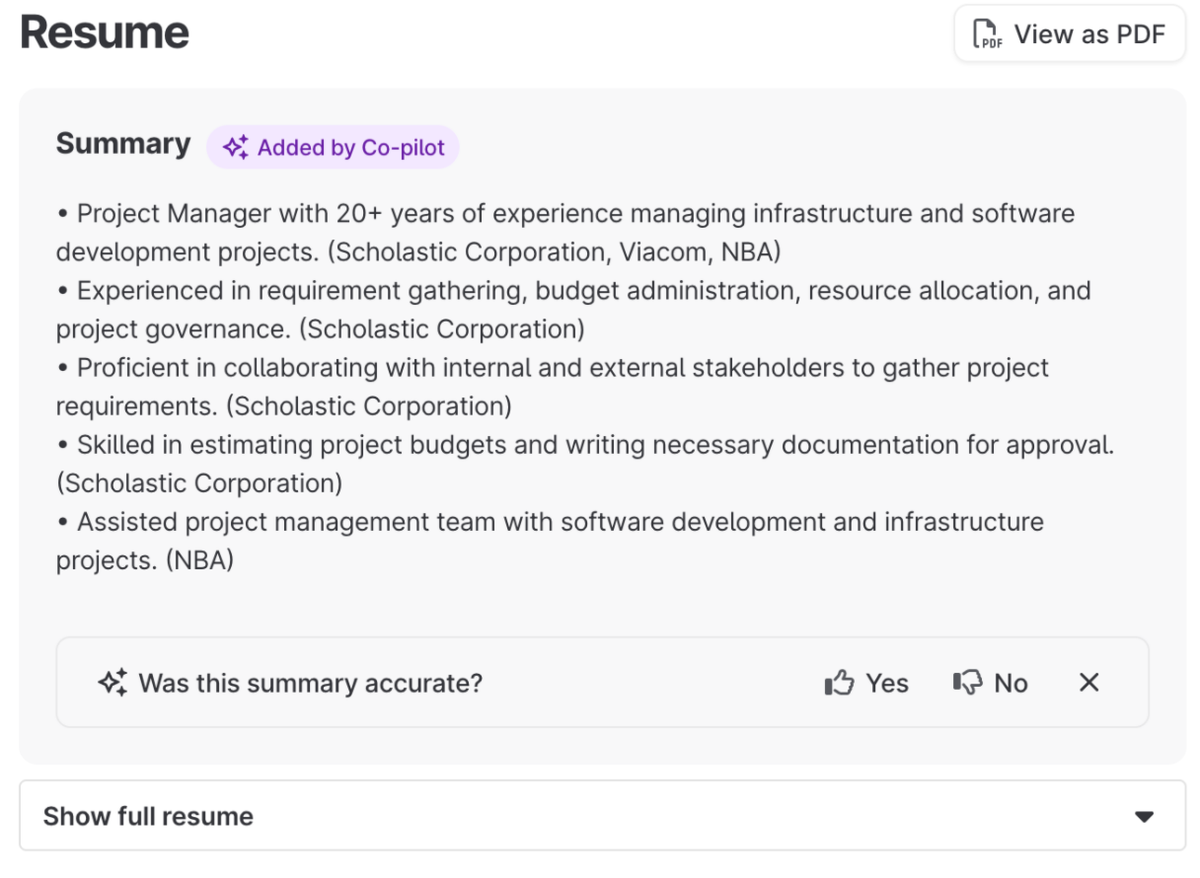Image resolution: width=1200 pixels, height=878 pixels.
Task: Select the Added by Co-pilot badge label
Action: point(350,148)
